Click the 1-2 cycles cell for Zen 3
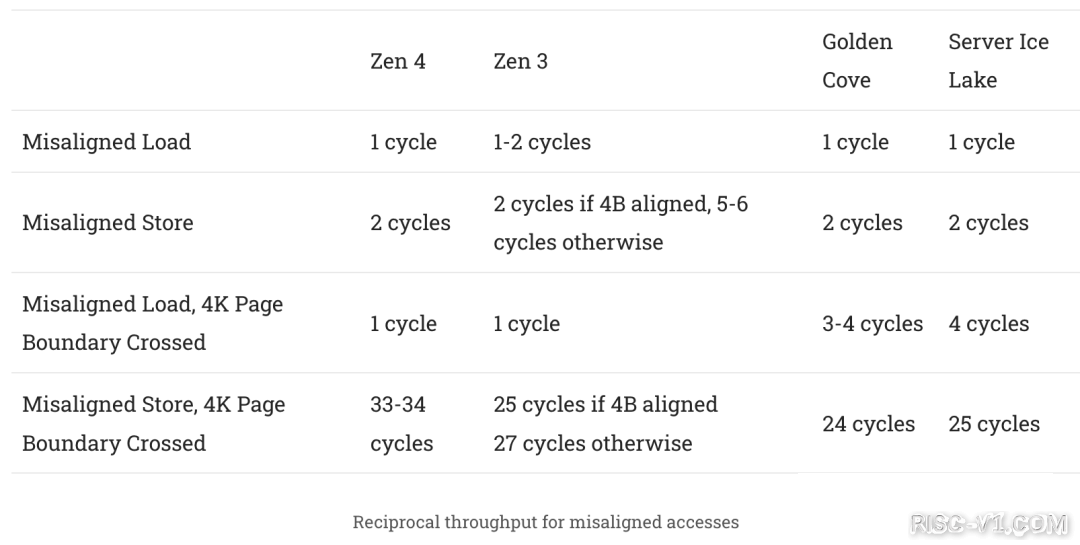 tap(541, 142)
